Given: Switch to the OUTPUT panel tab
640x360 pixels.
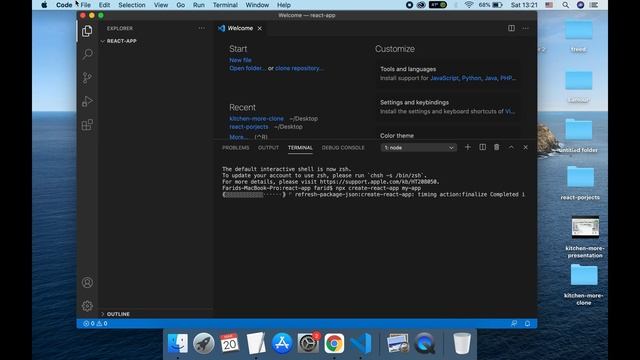Looking at the screenshot, I should point(268,147).
